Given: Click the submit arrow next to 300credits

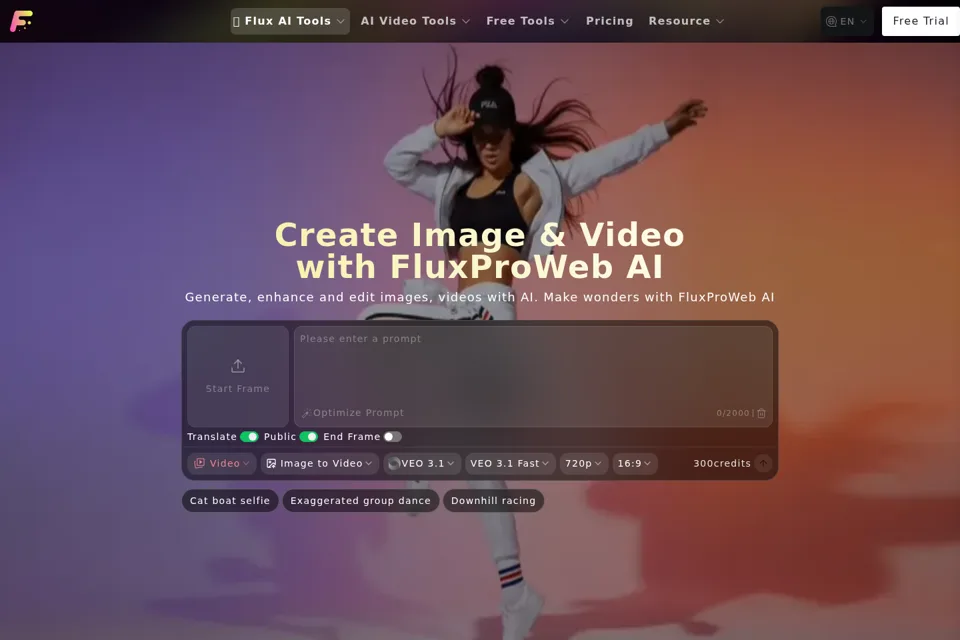Looking at the screenshot, I should coord(763,463).
